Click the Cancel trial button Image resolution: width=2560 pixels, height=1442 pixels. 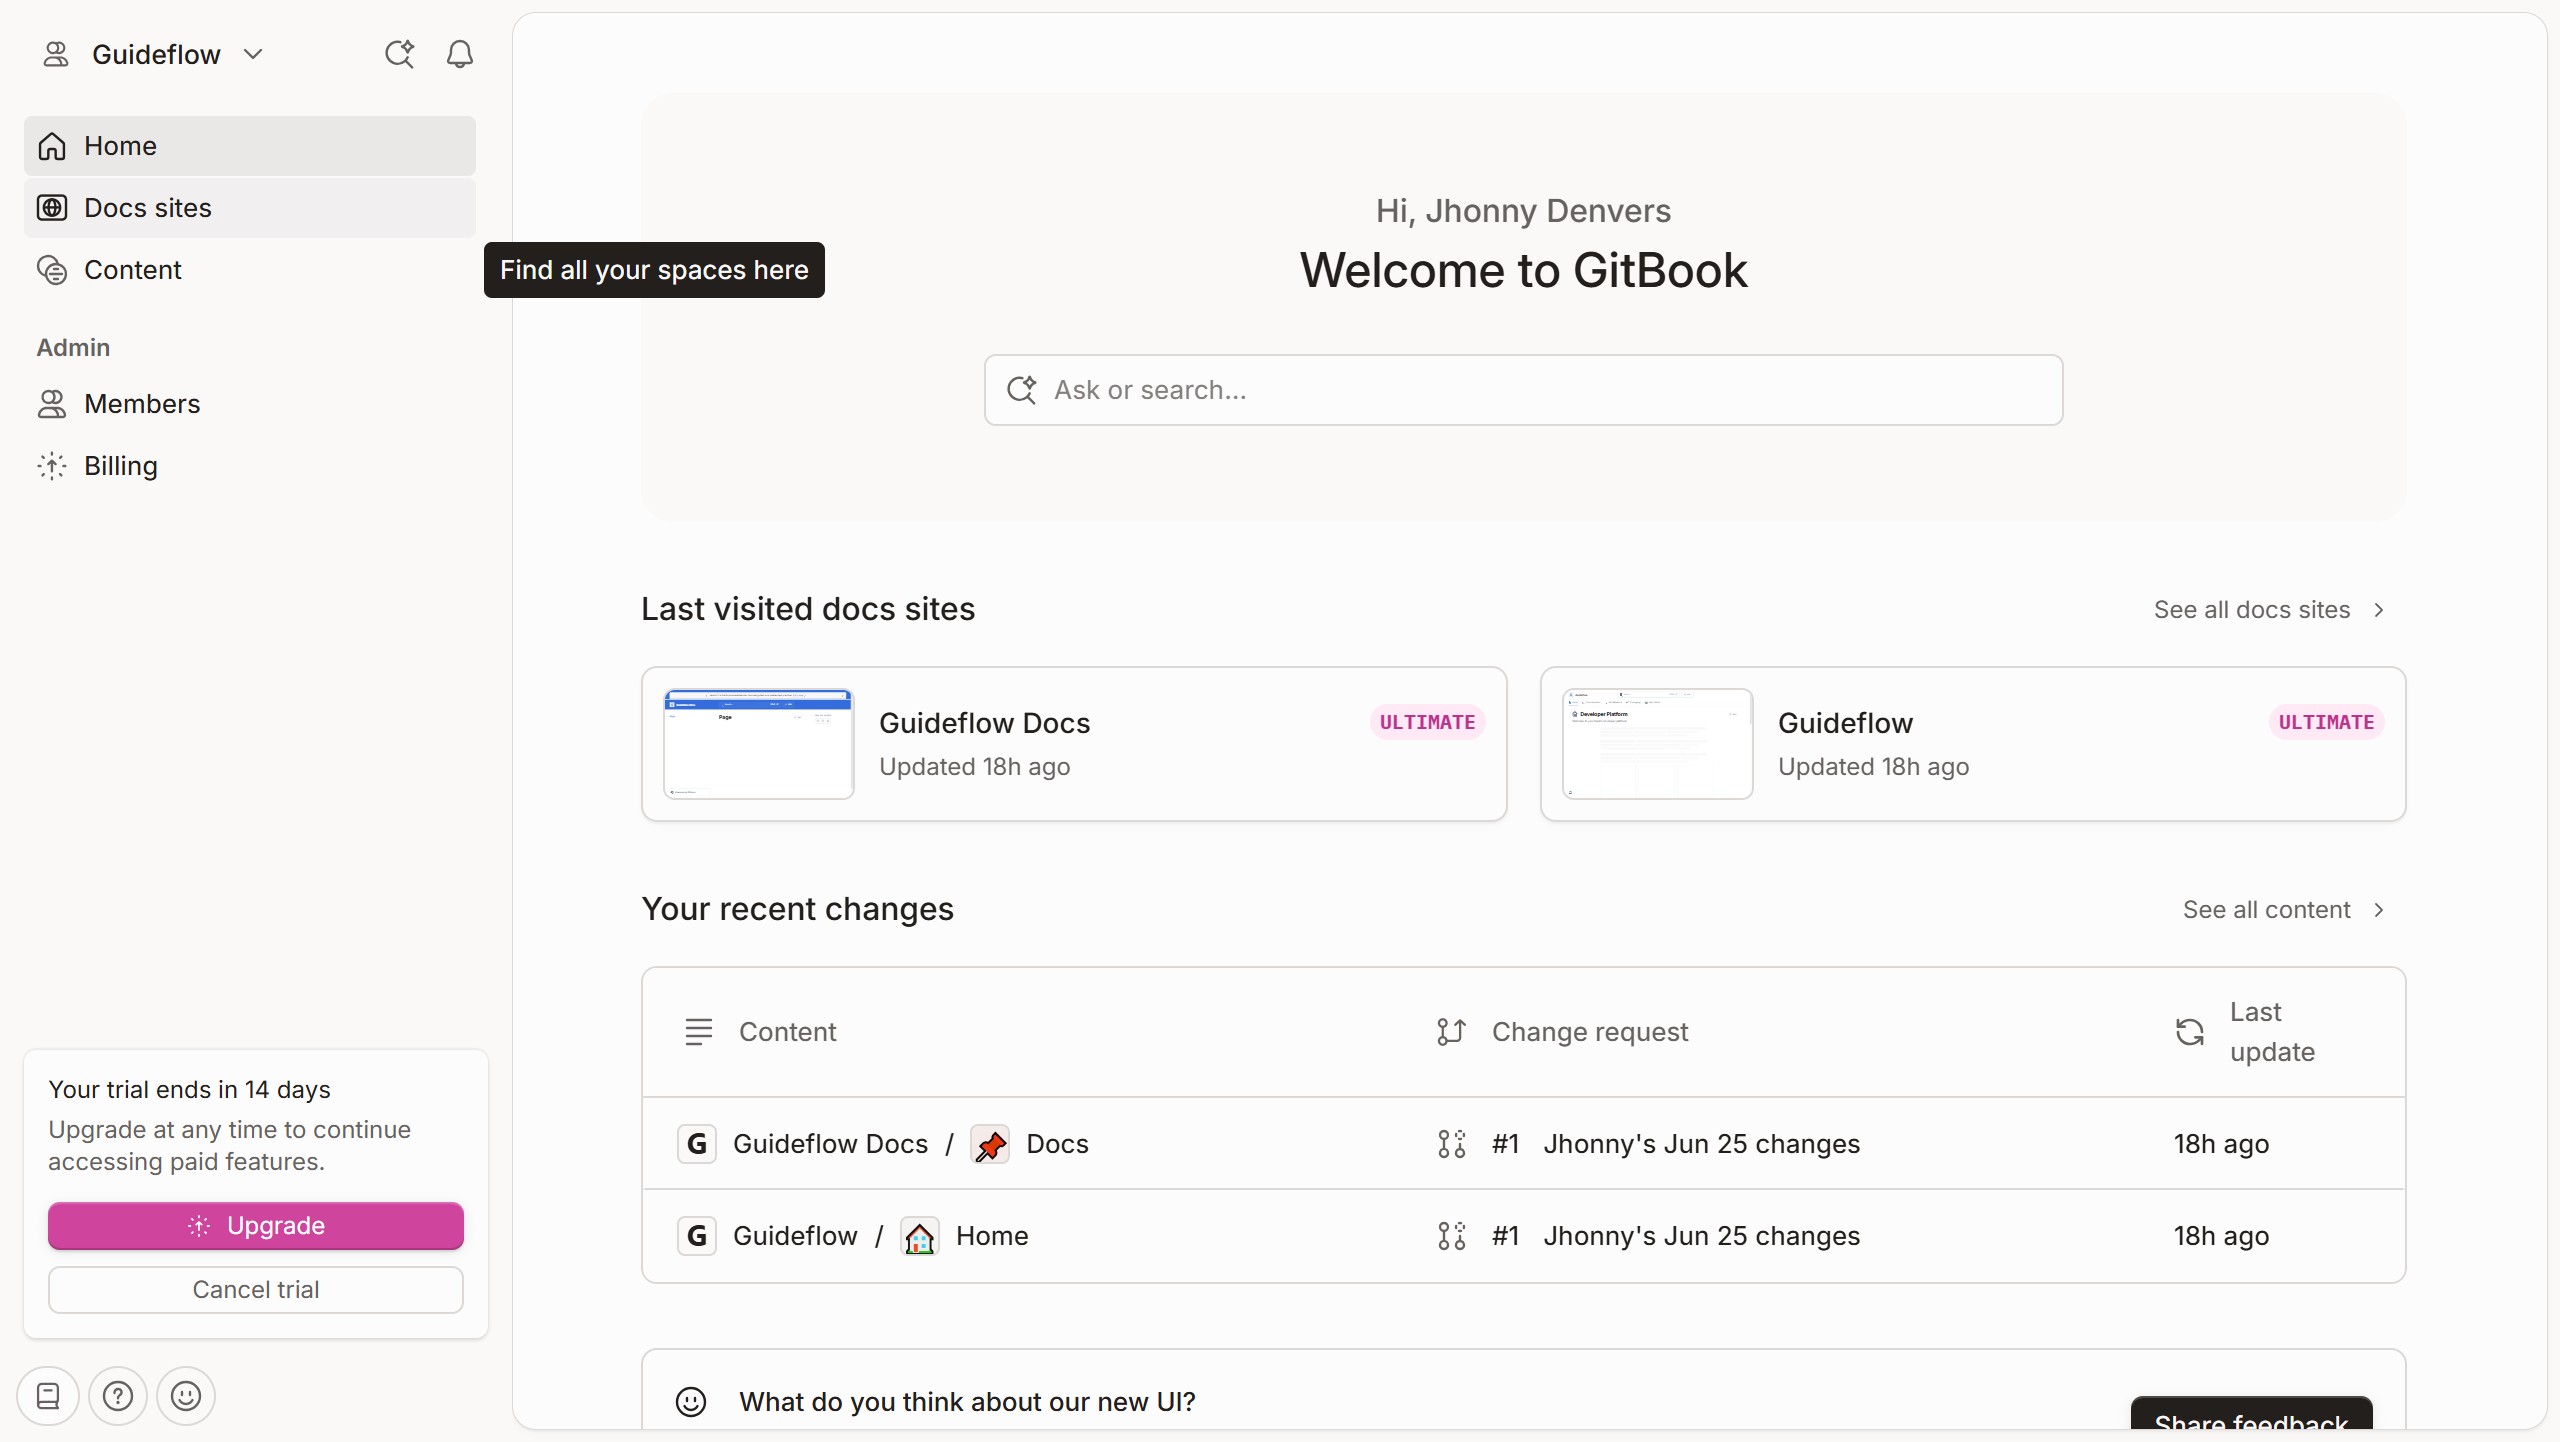(256, 1290)
